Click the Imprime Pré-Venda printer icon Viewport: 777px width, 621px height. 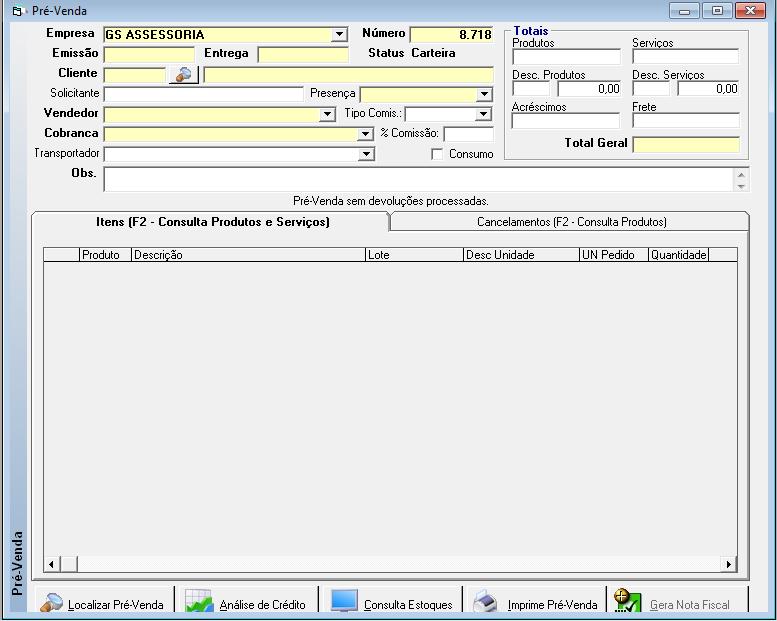point(485,603)
